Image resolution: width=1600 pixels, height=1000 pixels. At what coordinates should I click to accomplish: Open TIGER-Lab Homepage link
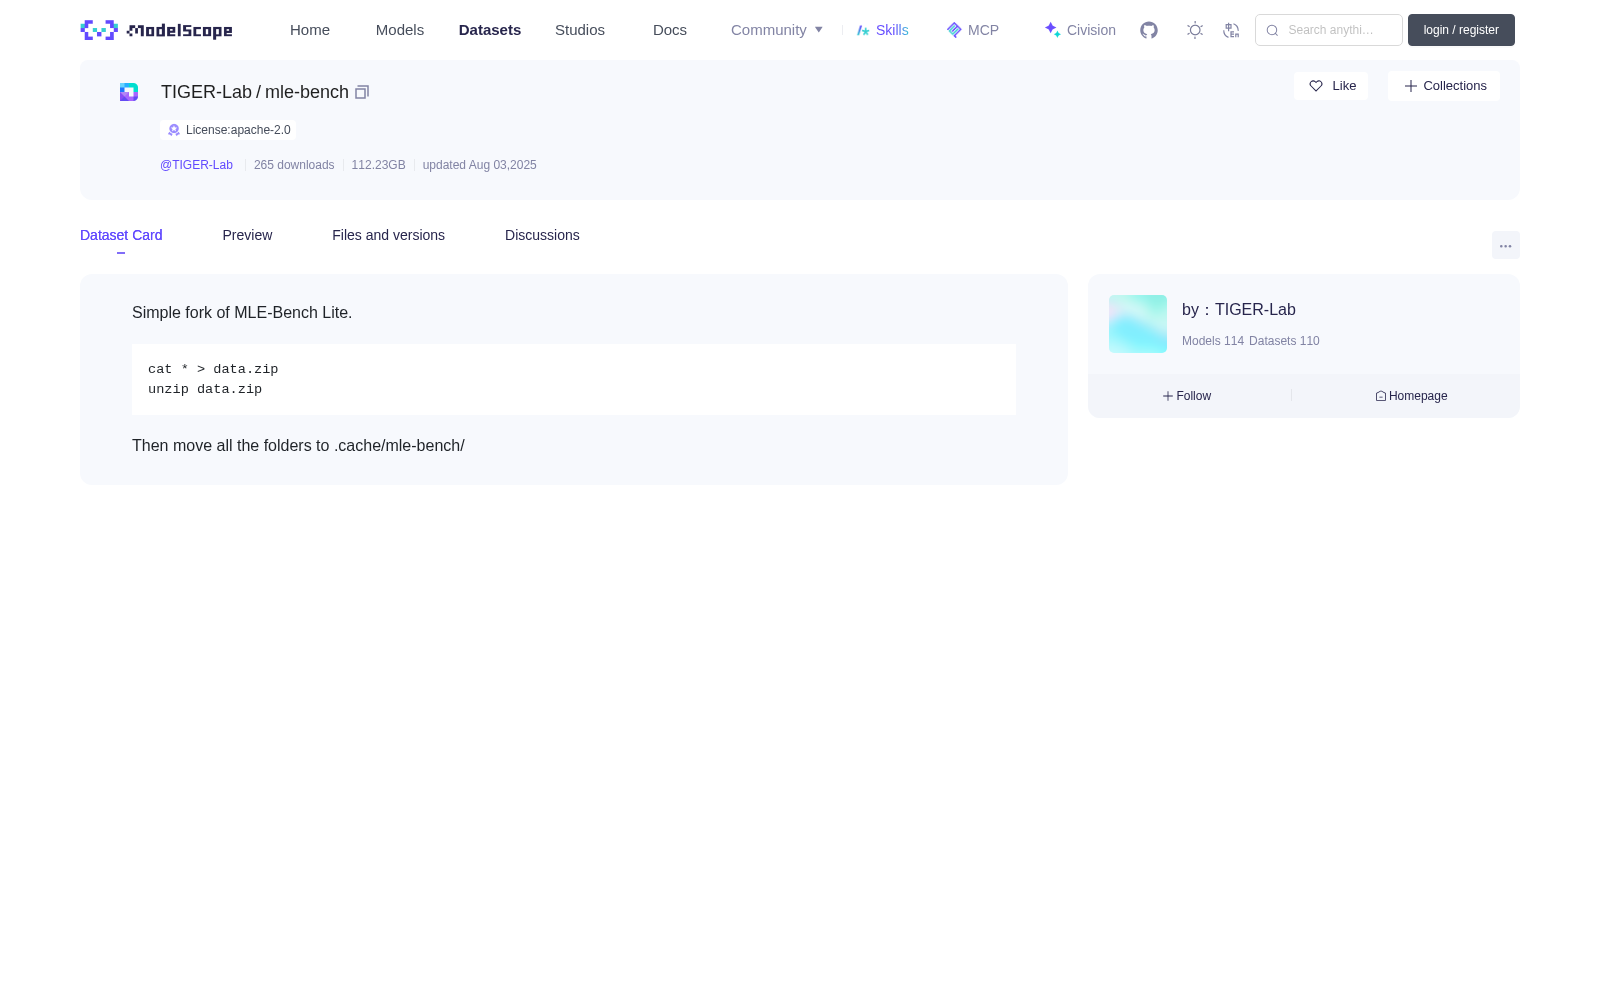coord(1411,396)
